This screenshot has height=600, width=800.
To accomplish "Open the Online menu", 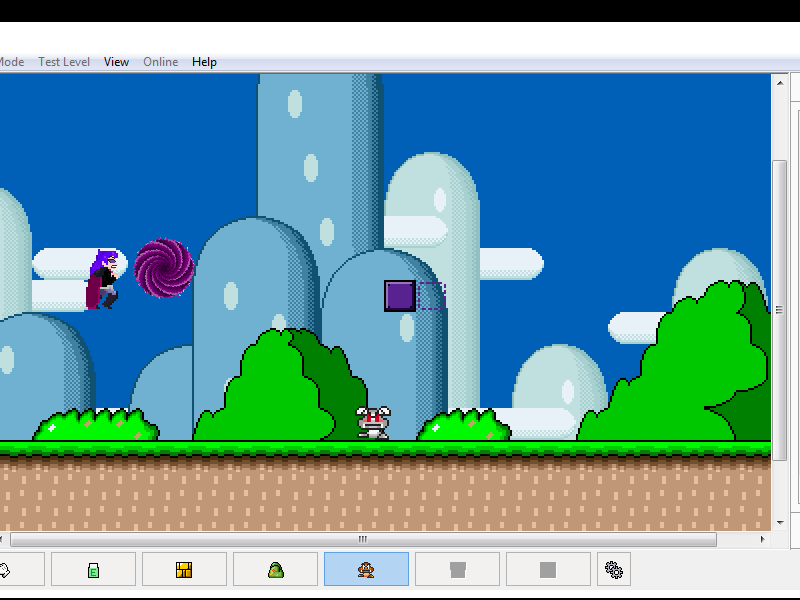I will coord(161,62).
